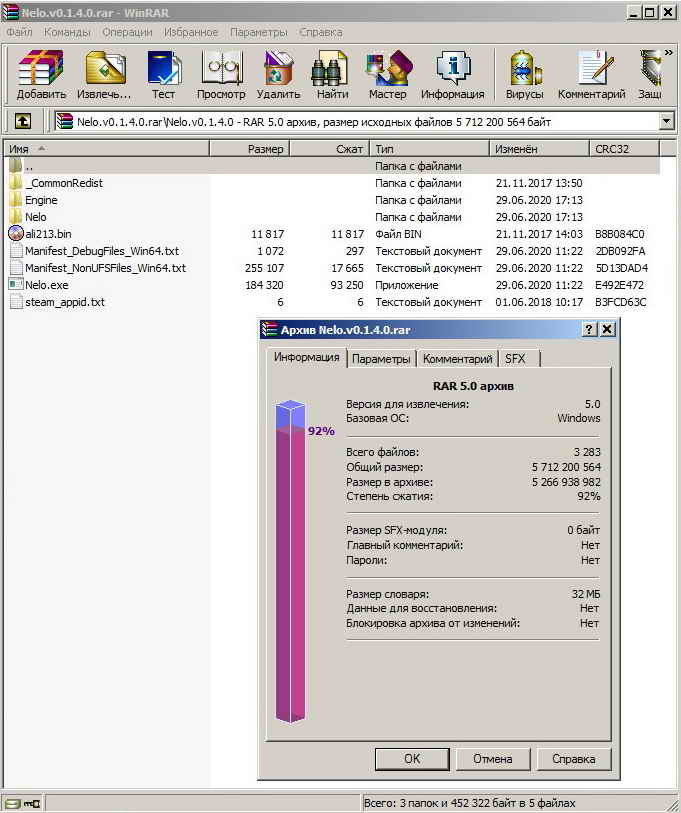Click the up-one-level folder button
Screen dimensions: 681x813
(22, 122)
